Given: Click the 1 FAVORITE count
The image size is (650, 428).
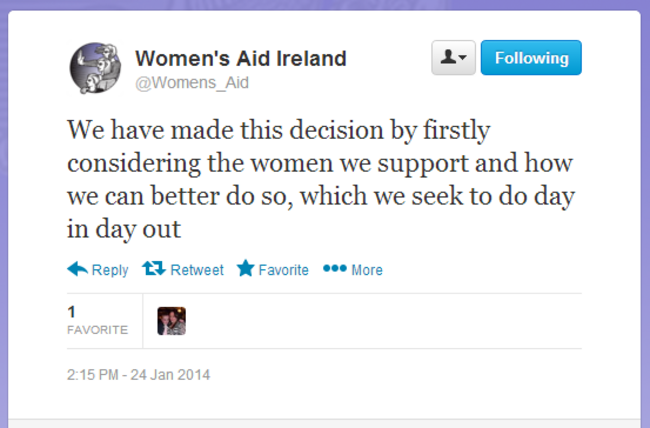Looking at the screenshot, I should 97,321.
